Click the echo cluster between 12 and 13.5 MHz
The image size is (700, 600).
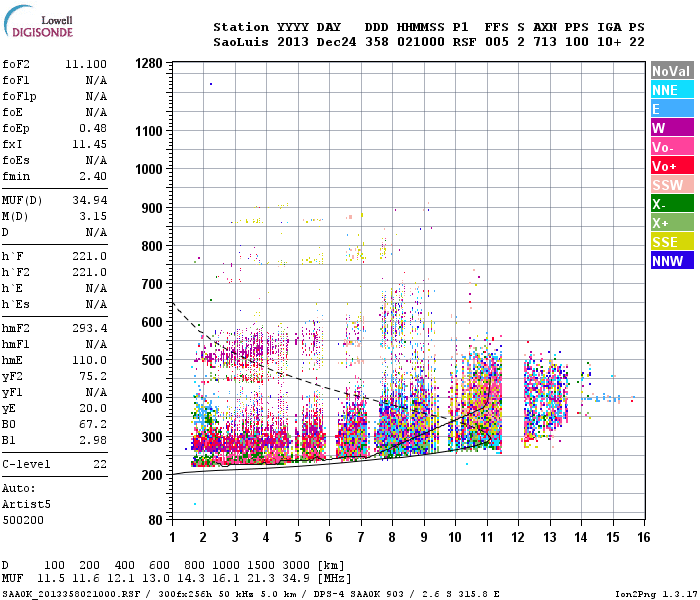tap(546, 398)
